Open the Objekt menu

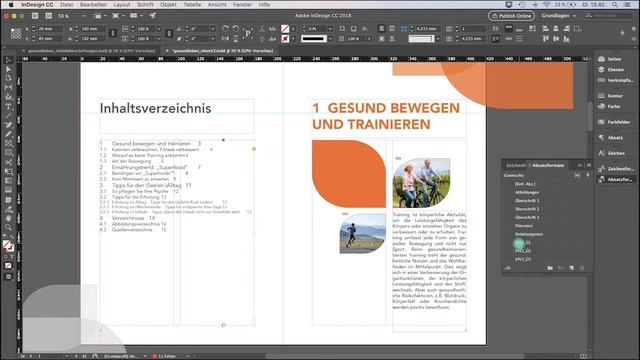coord(168,4)
